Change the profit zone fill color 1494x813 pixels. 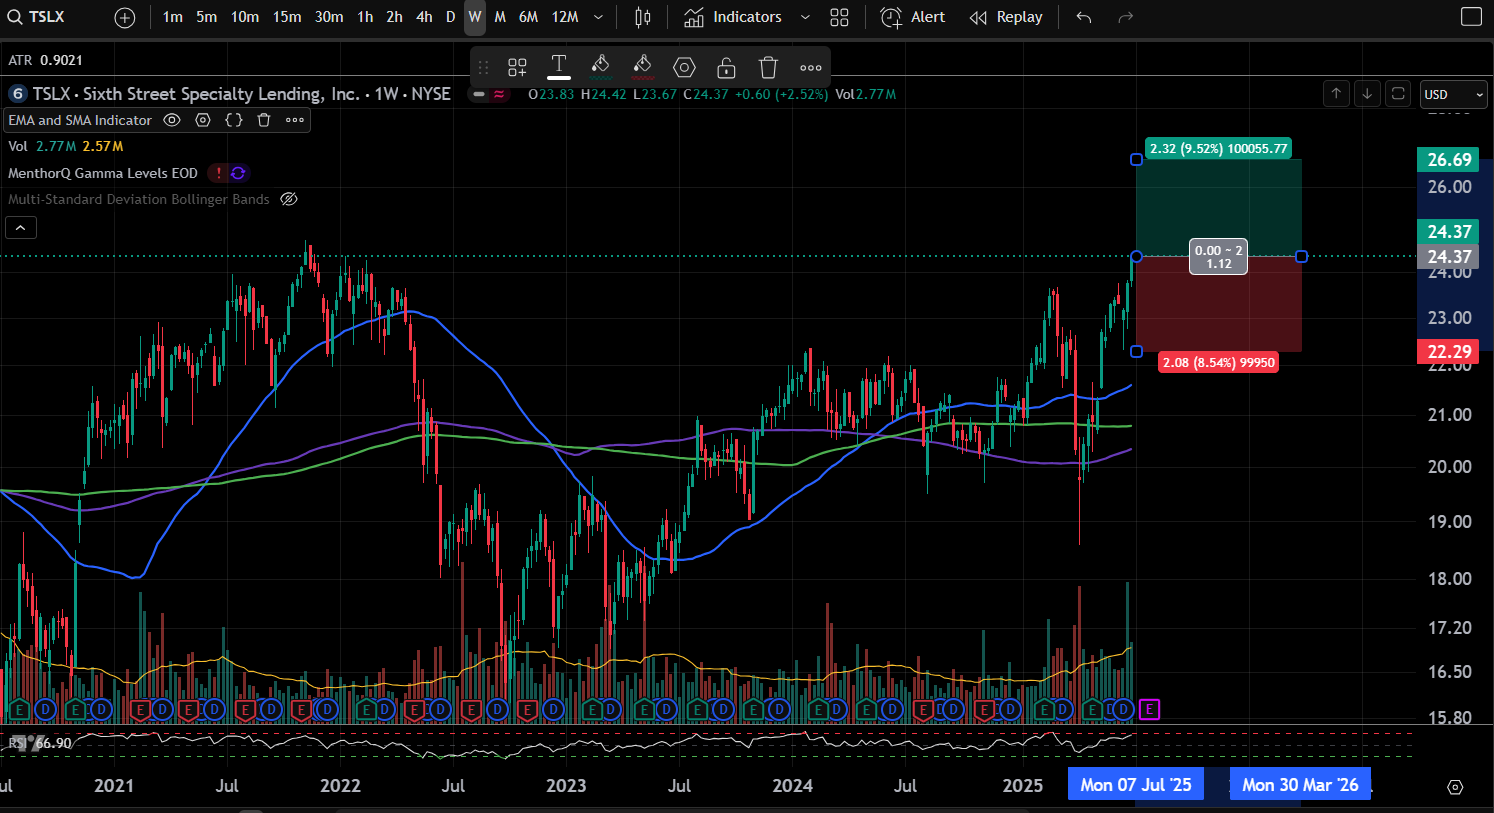[600, 67]
